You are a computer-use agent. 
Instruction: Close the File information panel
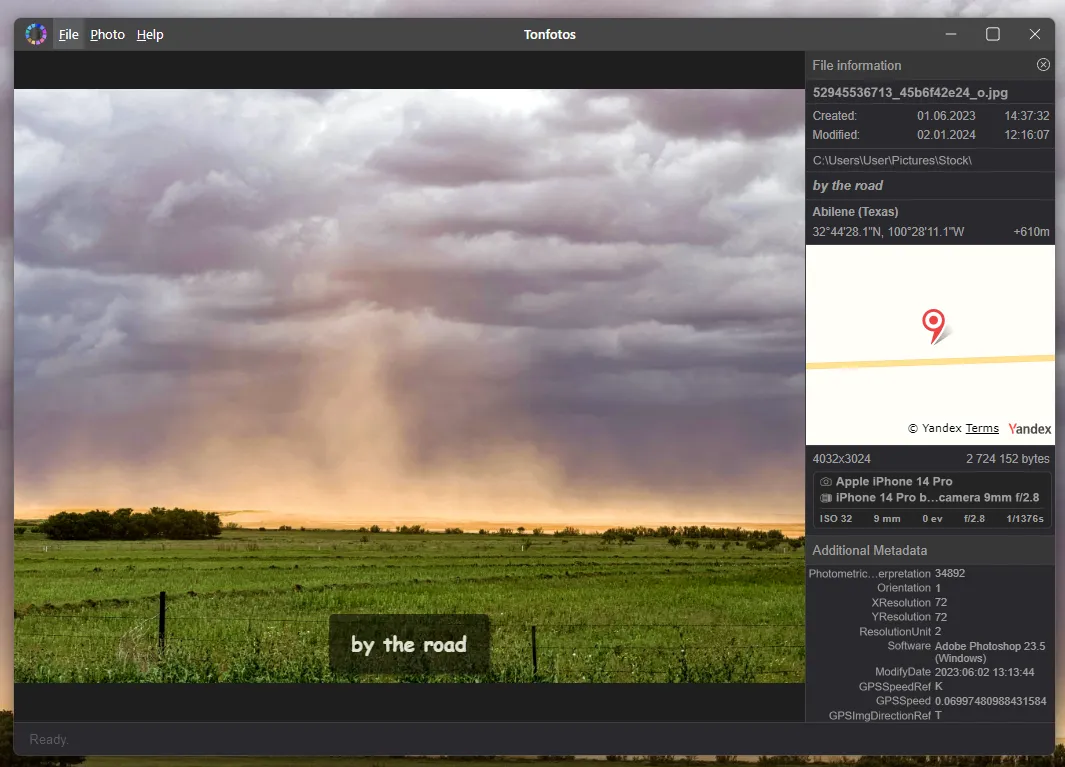coord(1043,65)
